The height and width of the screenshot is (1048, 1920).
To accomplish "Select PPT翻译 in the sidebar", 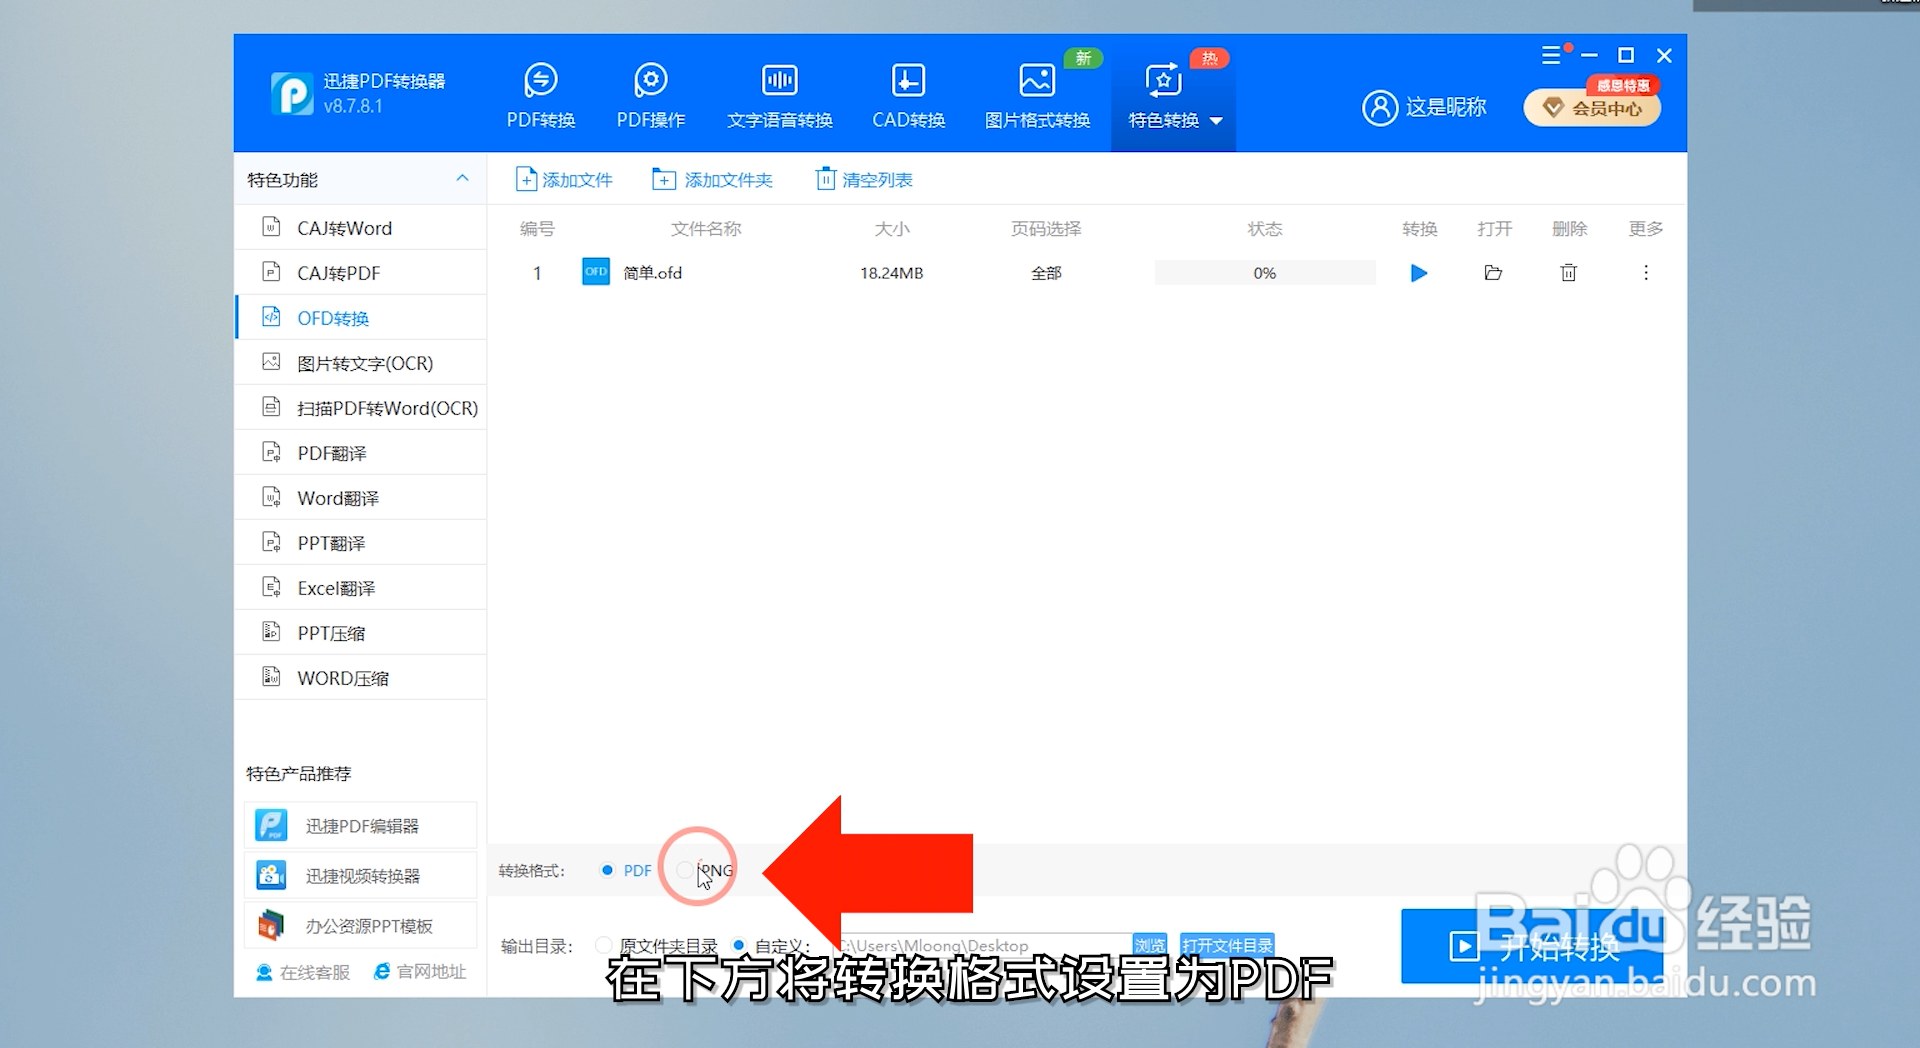I will pyautogui.click(x=361, y=543).
